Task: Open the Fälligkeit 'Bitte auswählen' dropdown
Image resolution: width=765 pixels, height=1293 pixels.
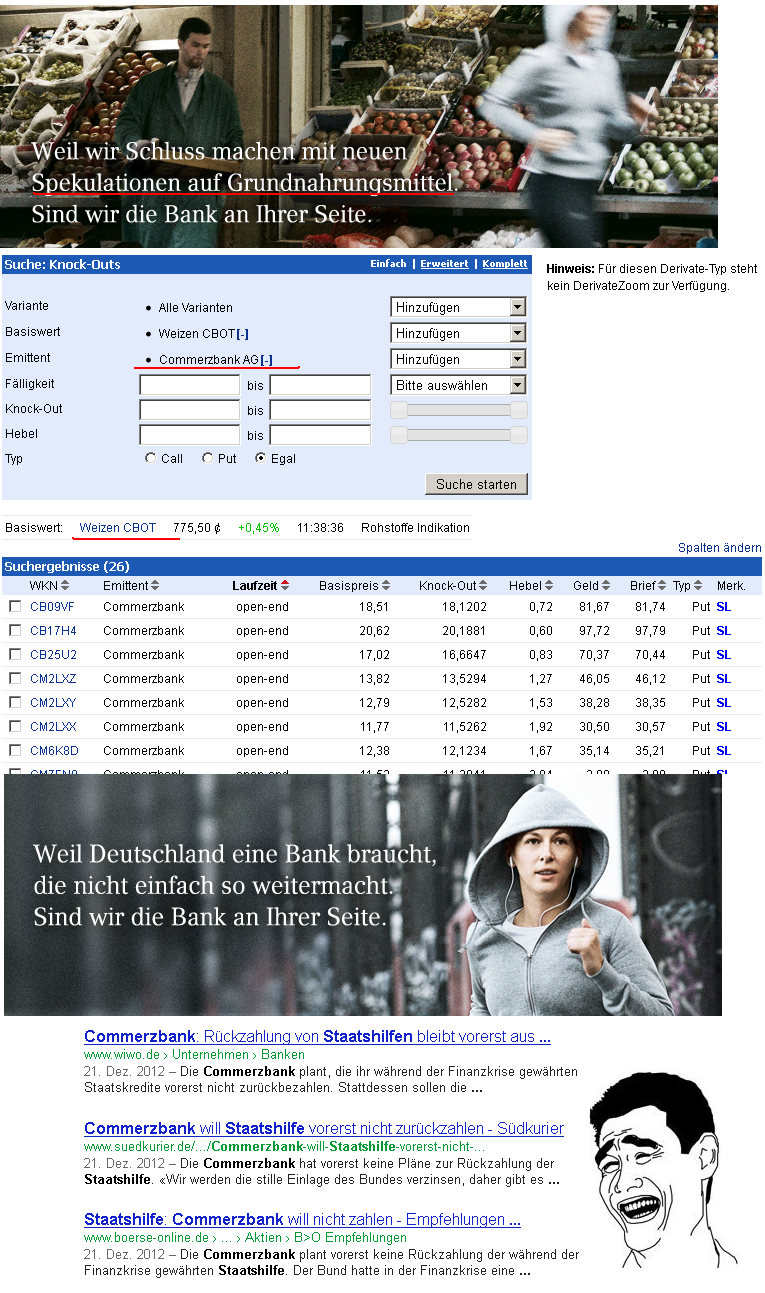Action: 458,385
